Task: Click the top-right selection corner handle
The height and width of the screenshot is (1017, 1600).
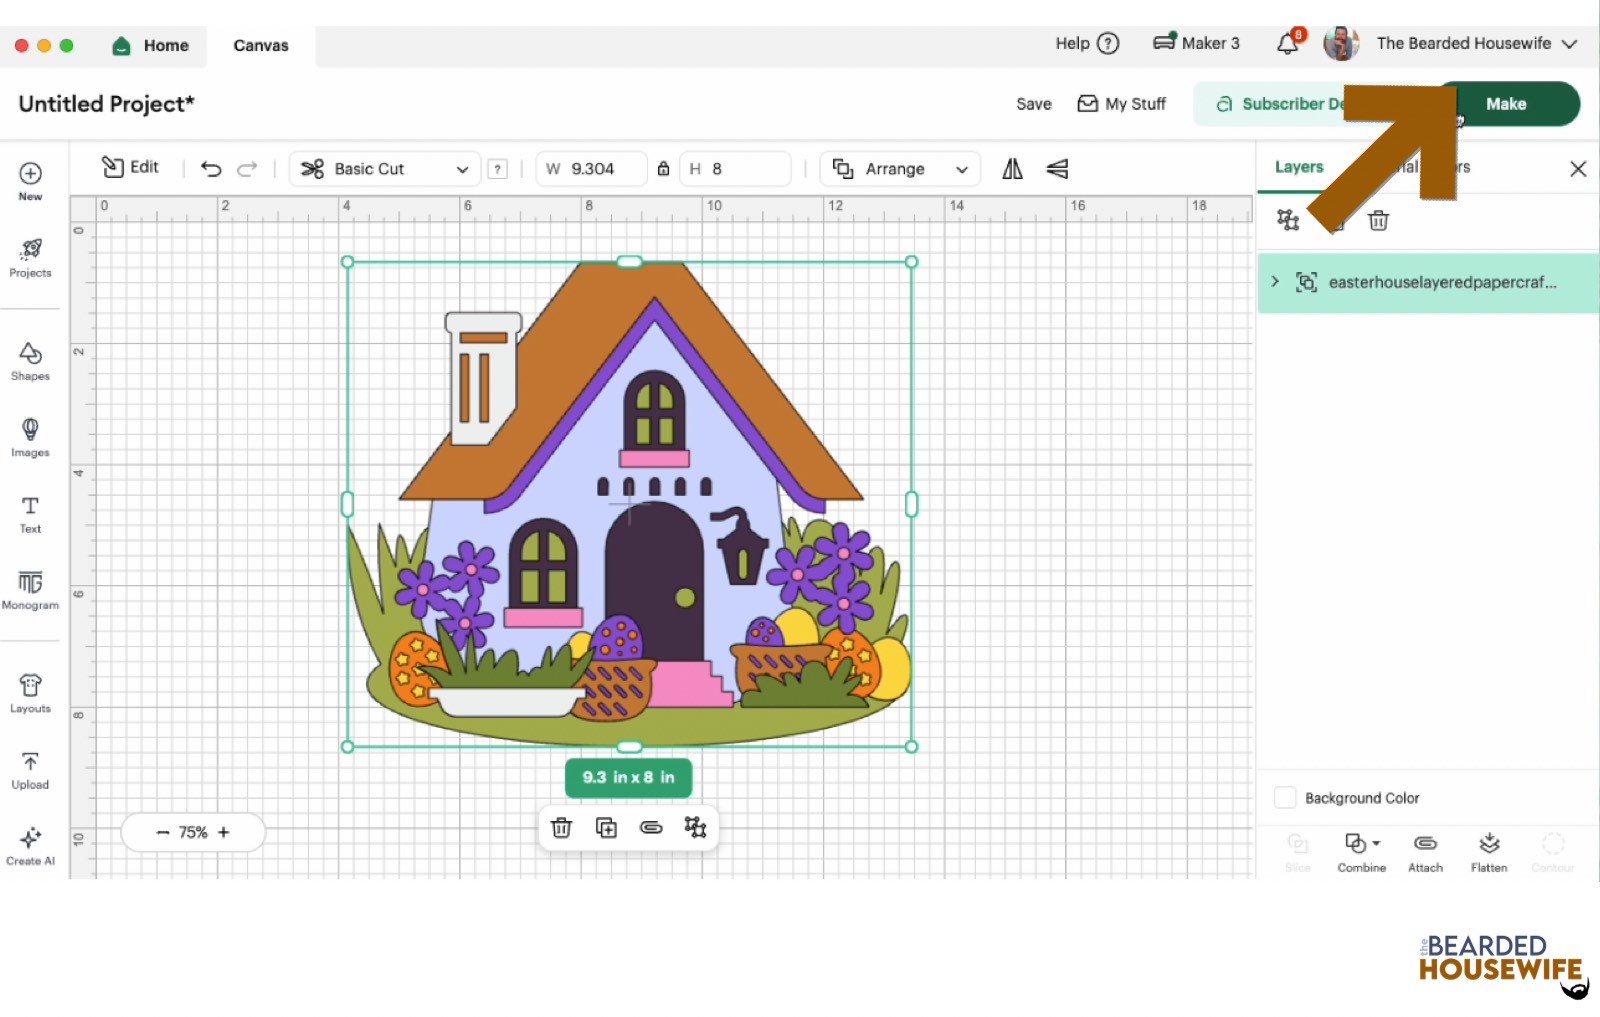Action: 912,262
